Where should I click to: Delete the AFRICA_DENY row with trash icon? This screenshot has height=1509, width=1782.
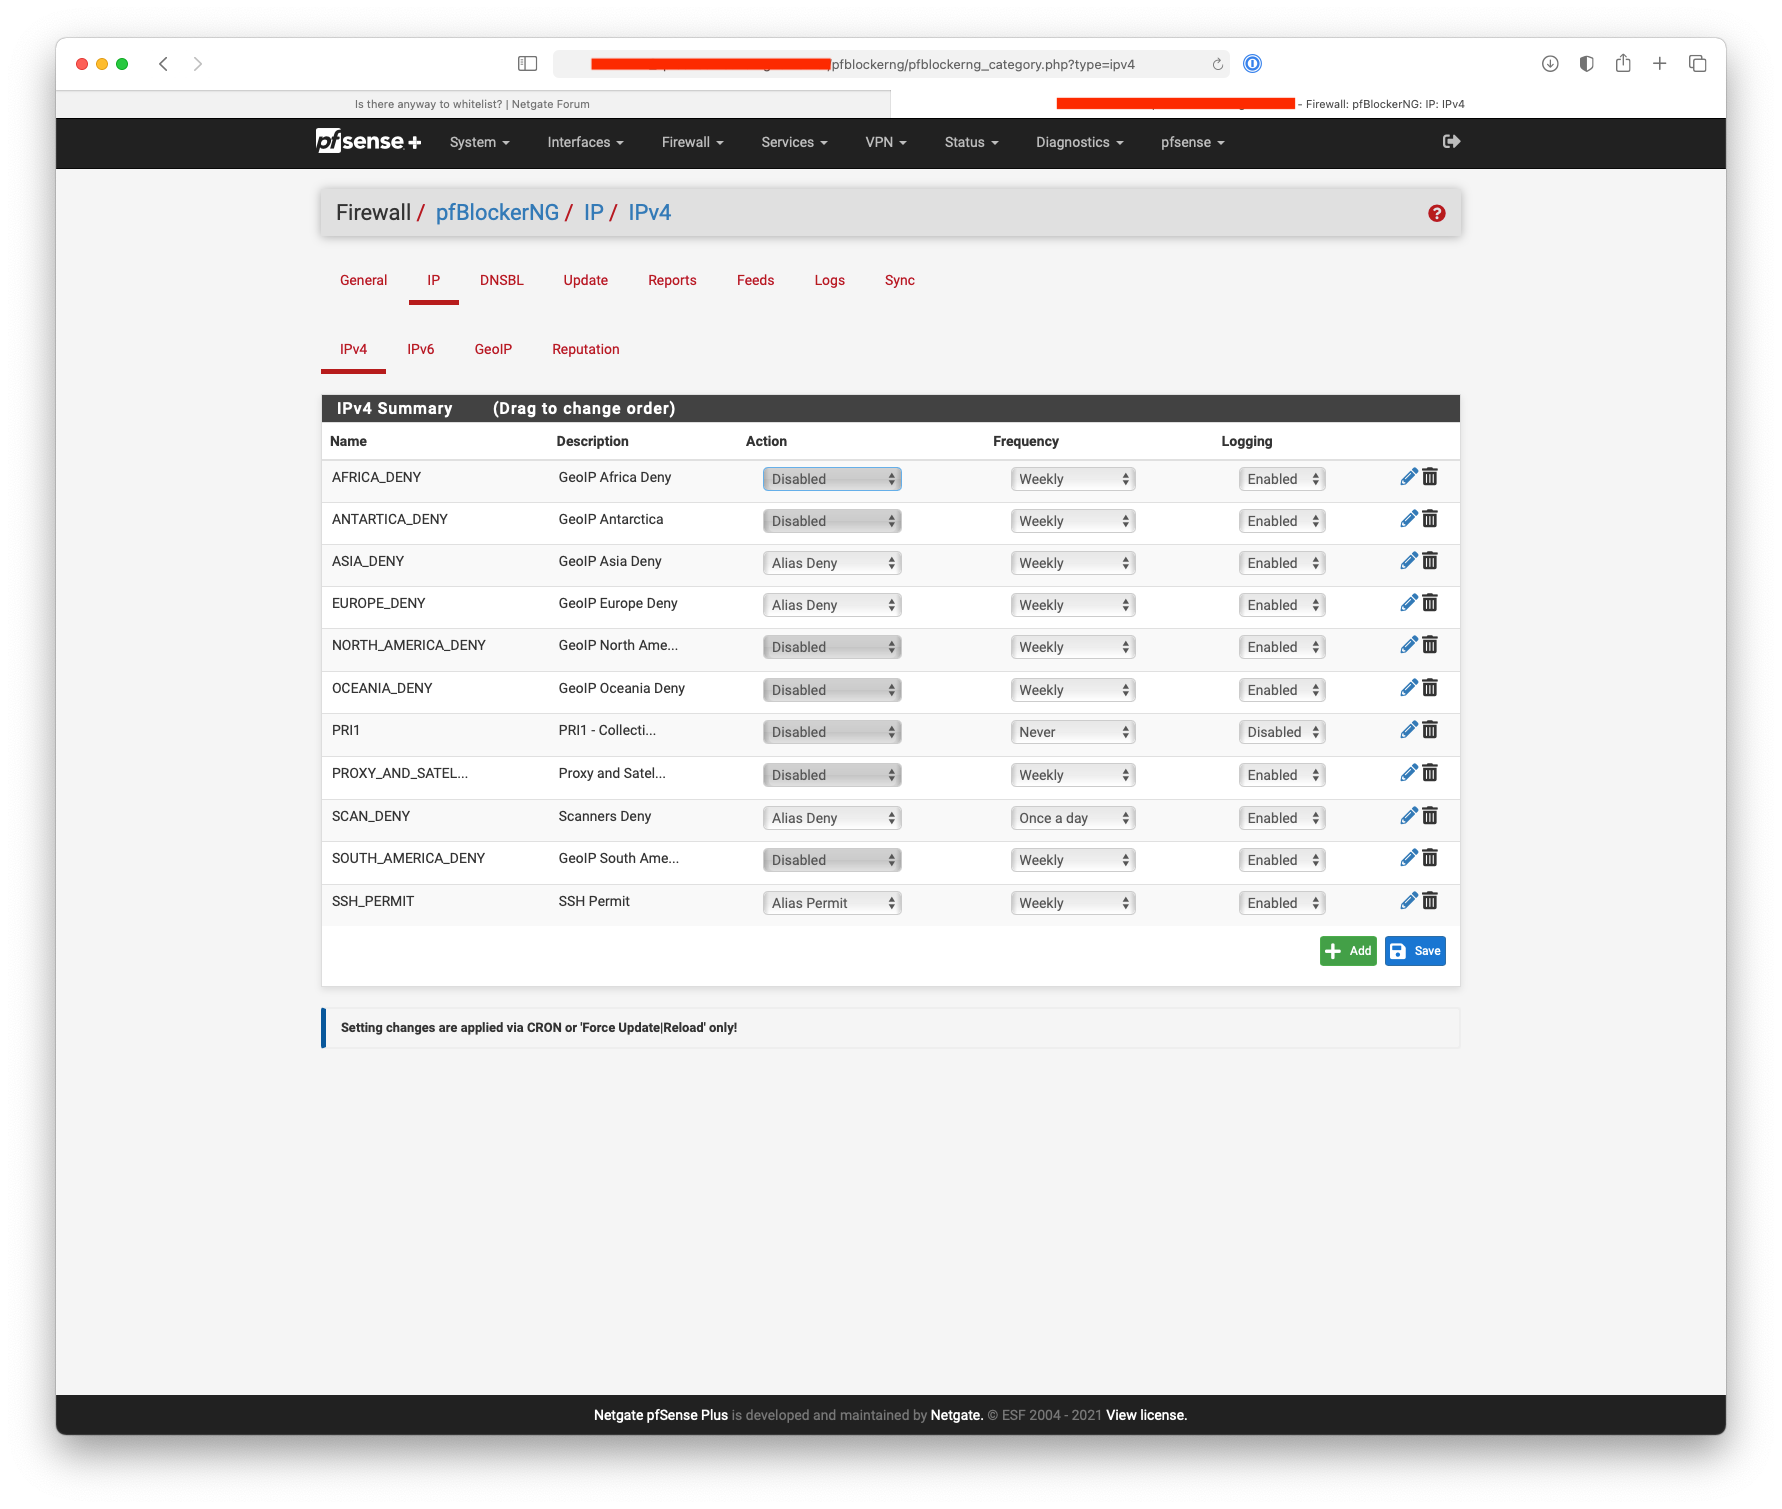coord(1430,477)
